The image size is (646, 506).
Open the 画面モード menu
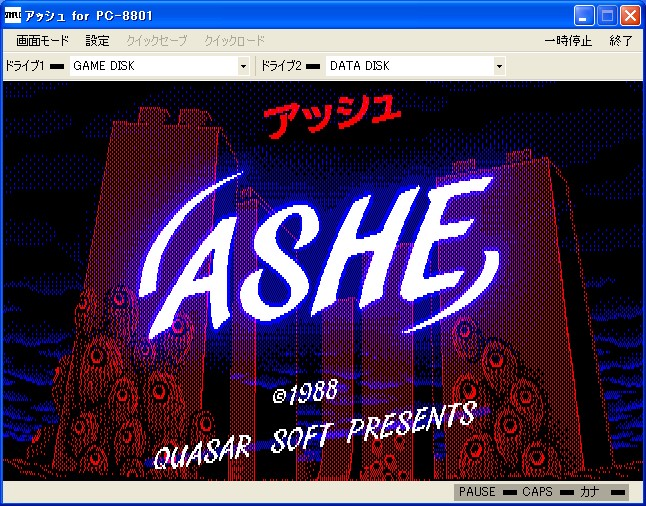click(42, 41)
